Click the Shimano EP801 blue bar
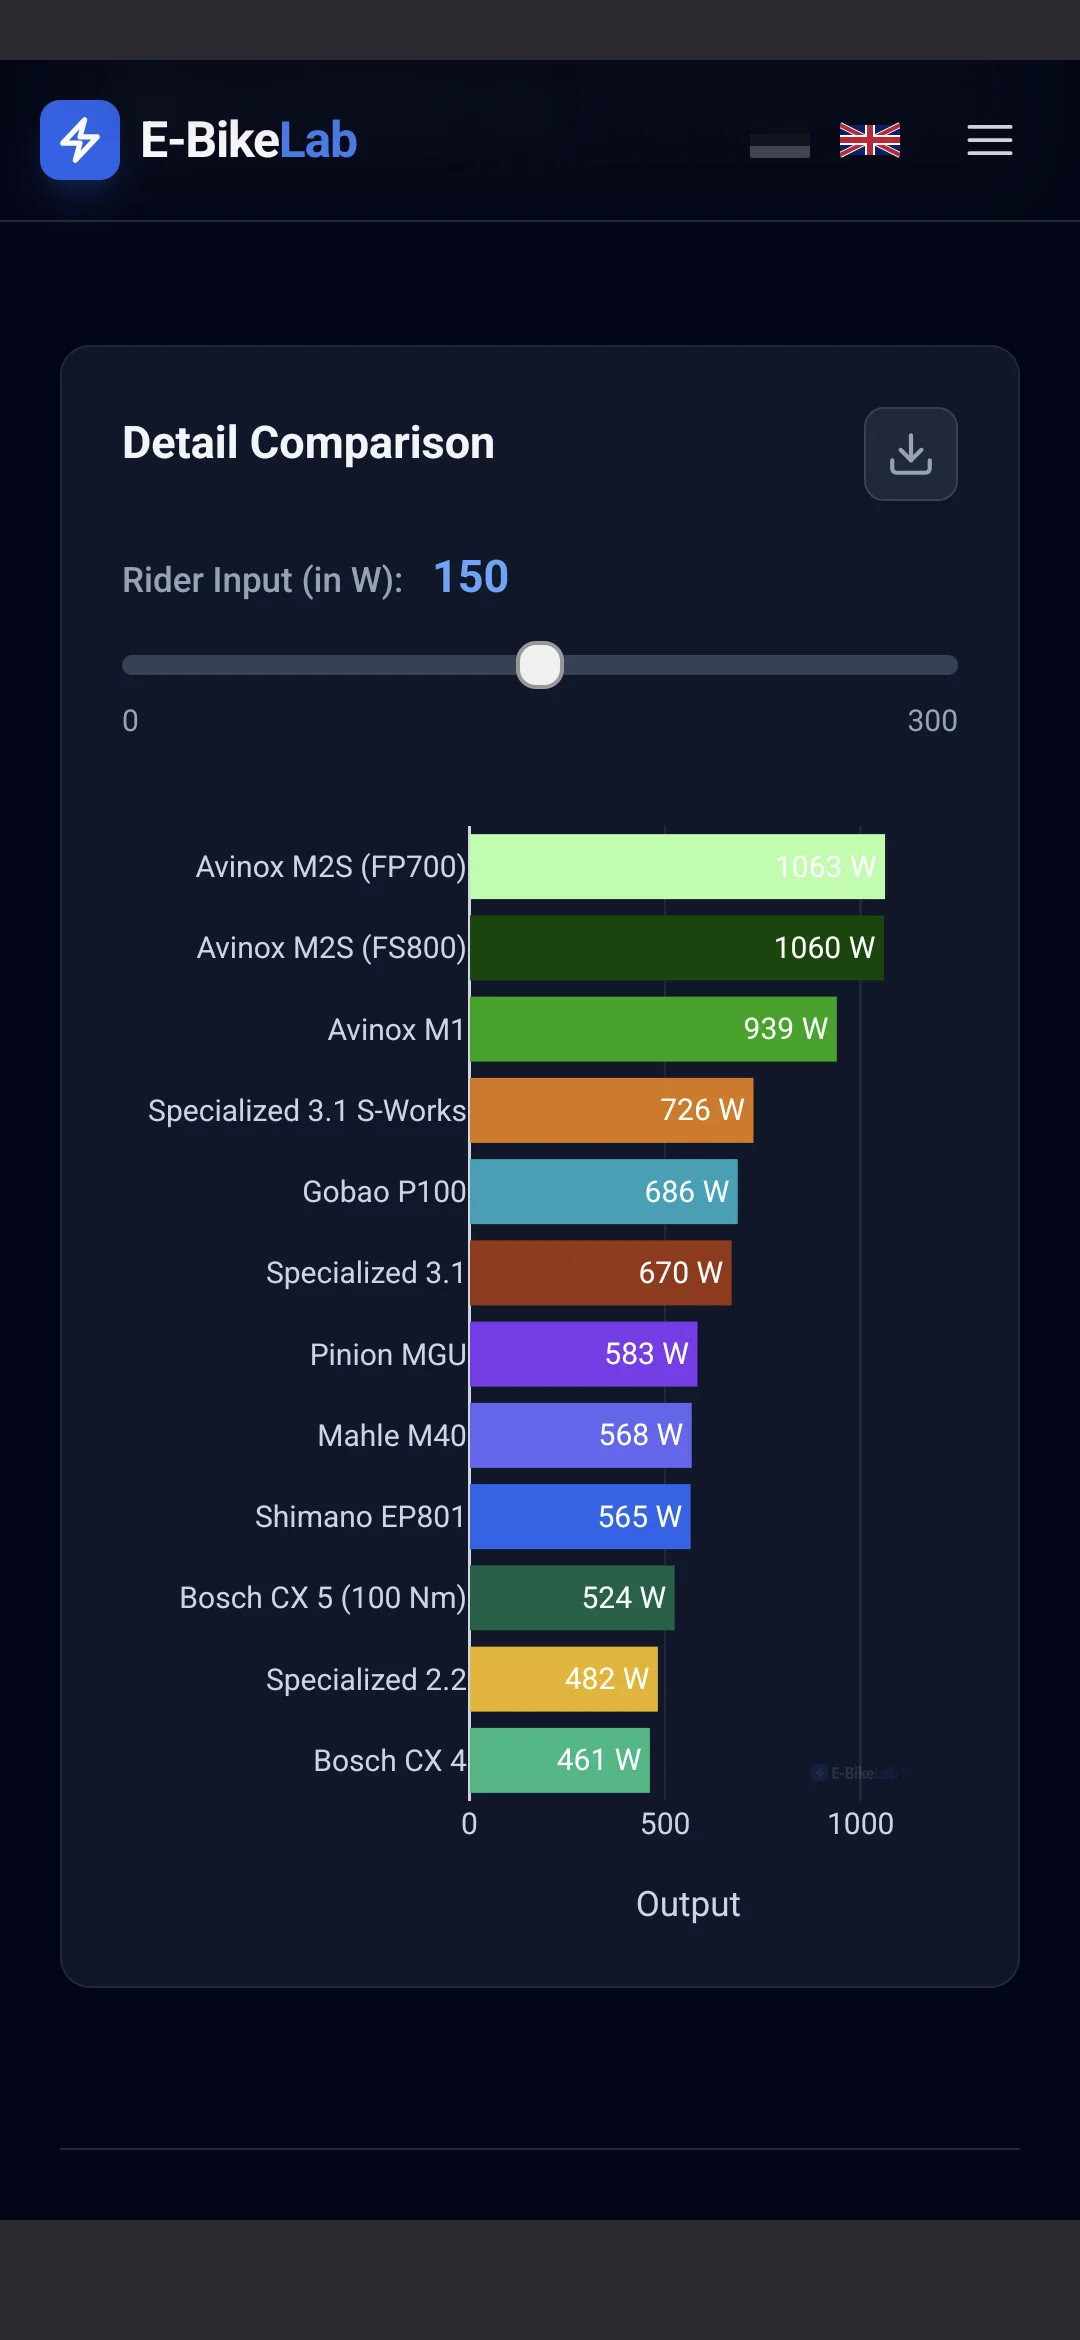This screenshot has width=1080, height=2340. click(580, 1517)
